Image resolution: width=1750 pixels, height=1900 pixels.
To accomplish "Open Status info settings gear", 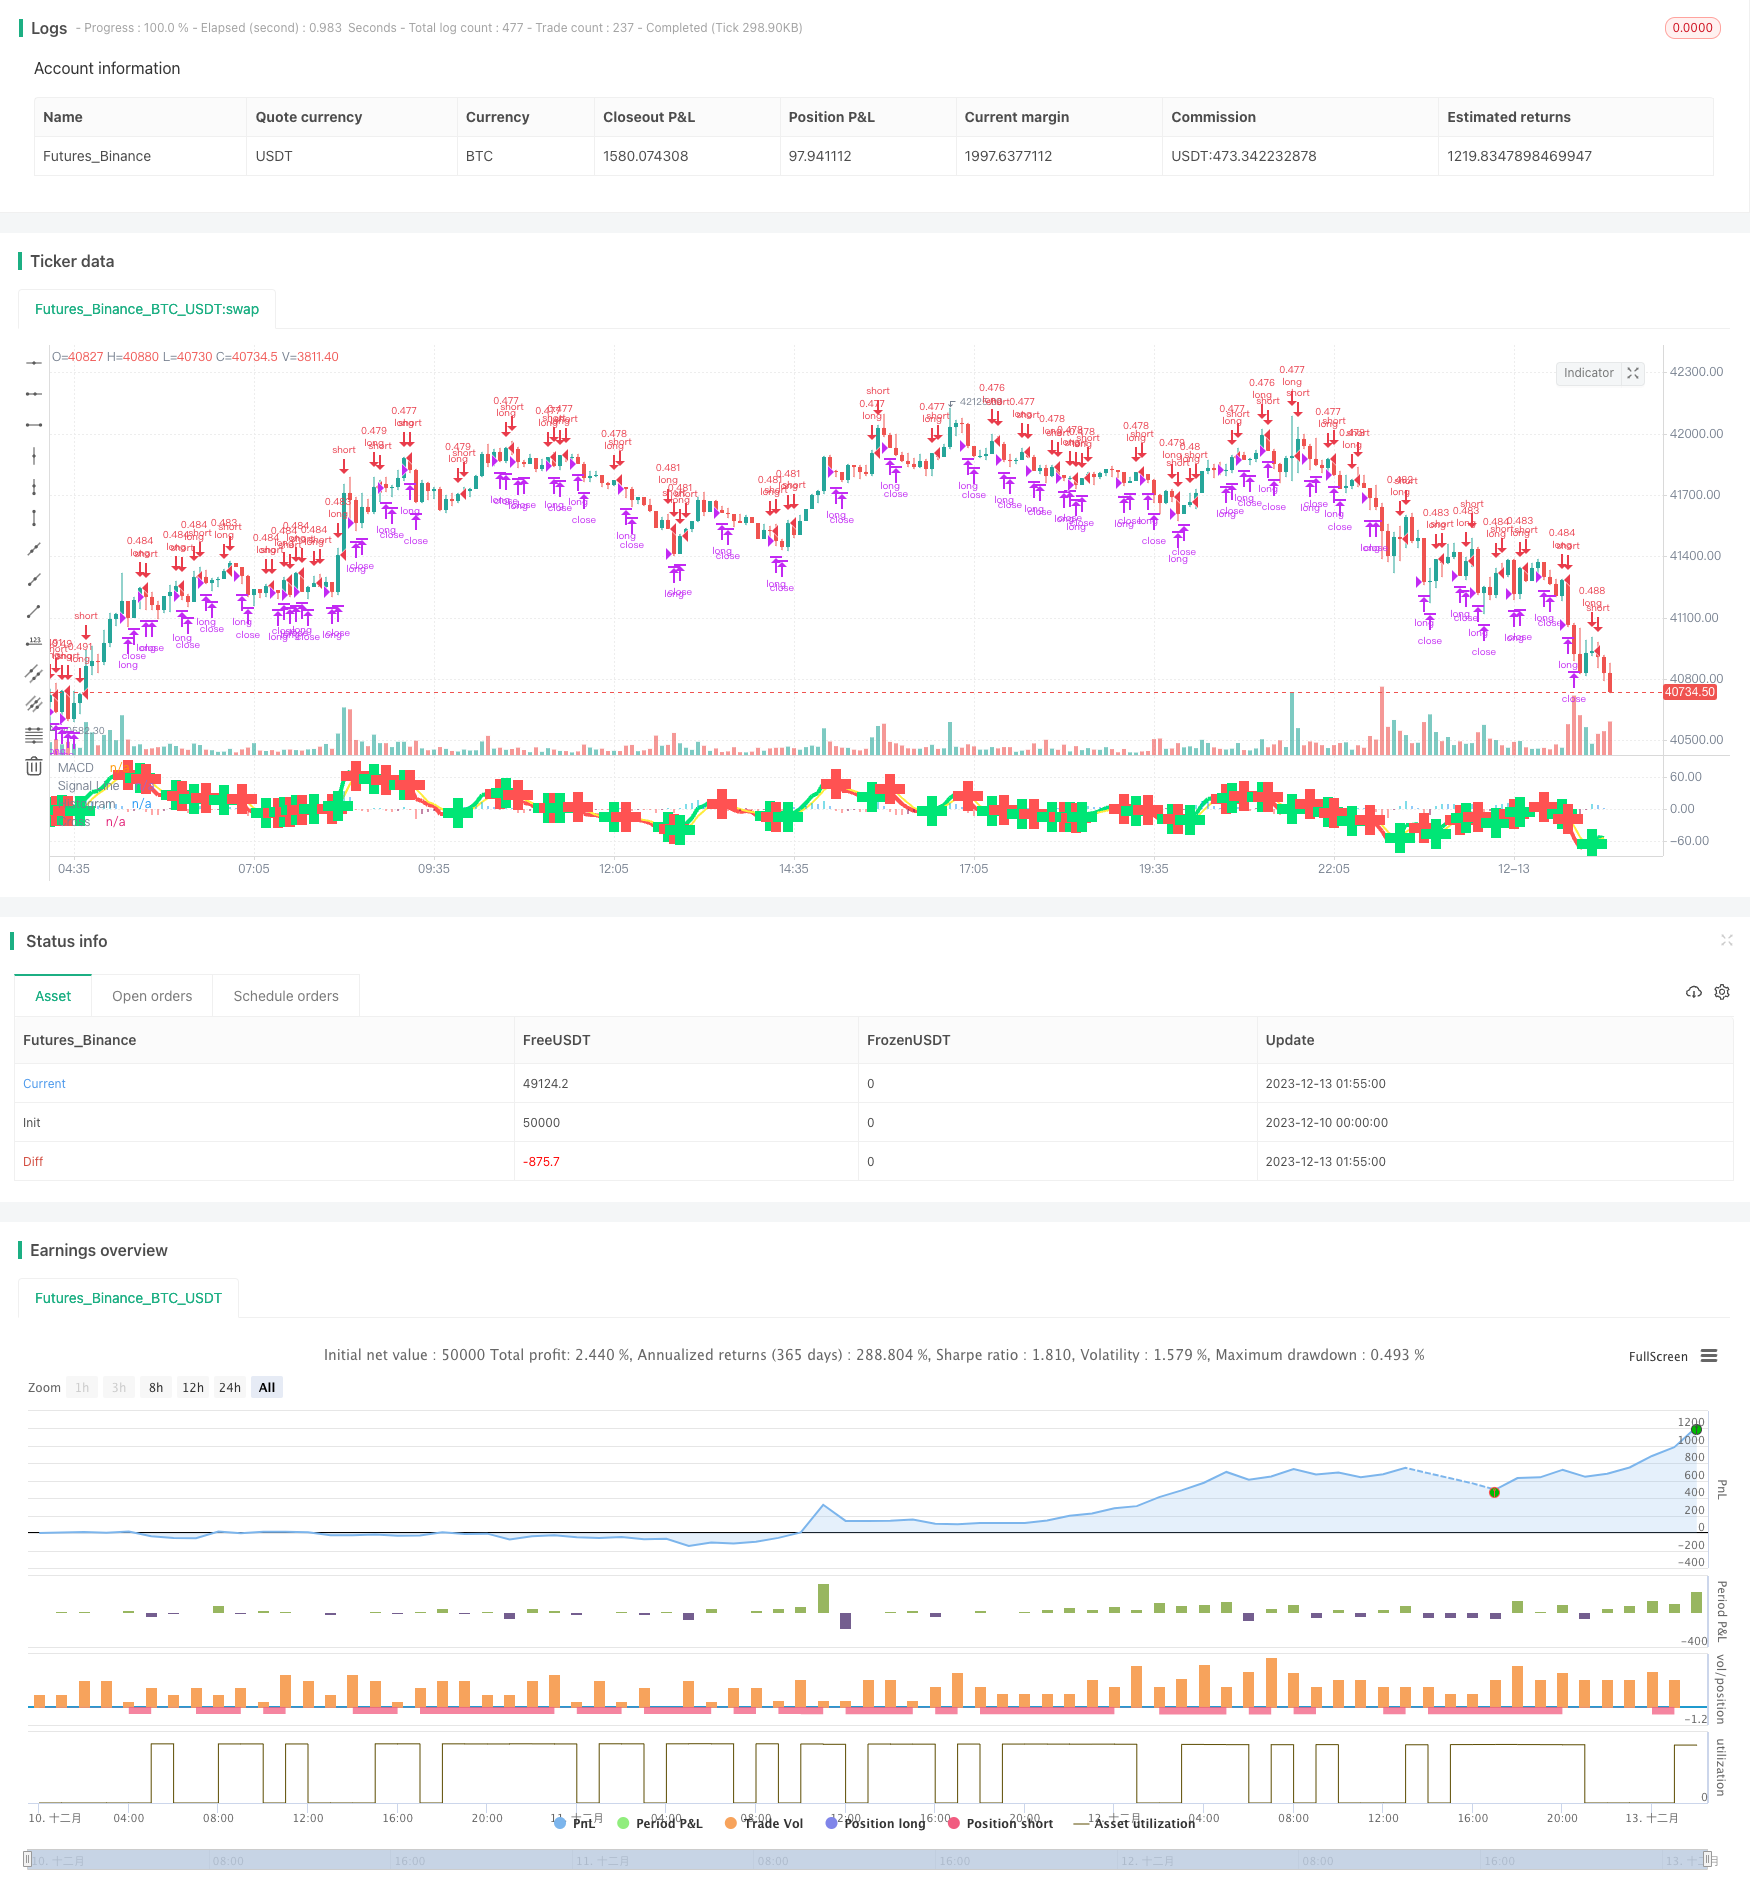I will pos(1721,992).
